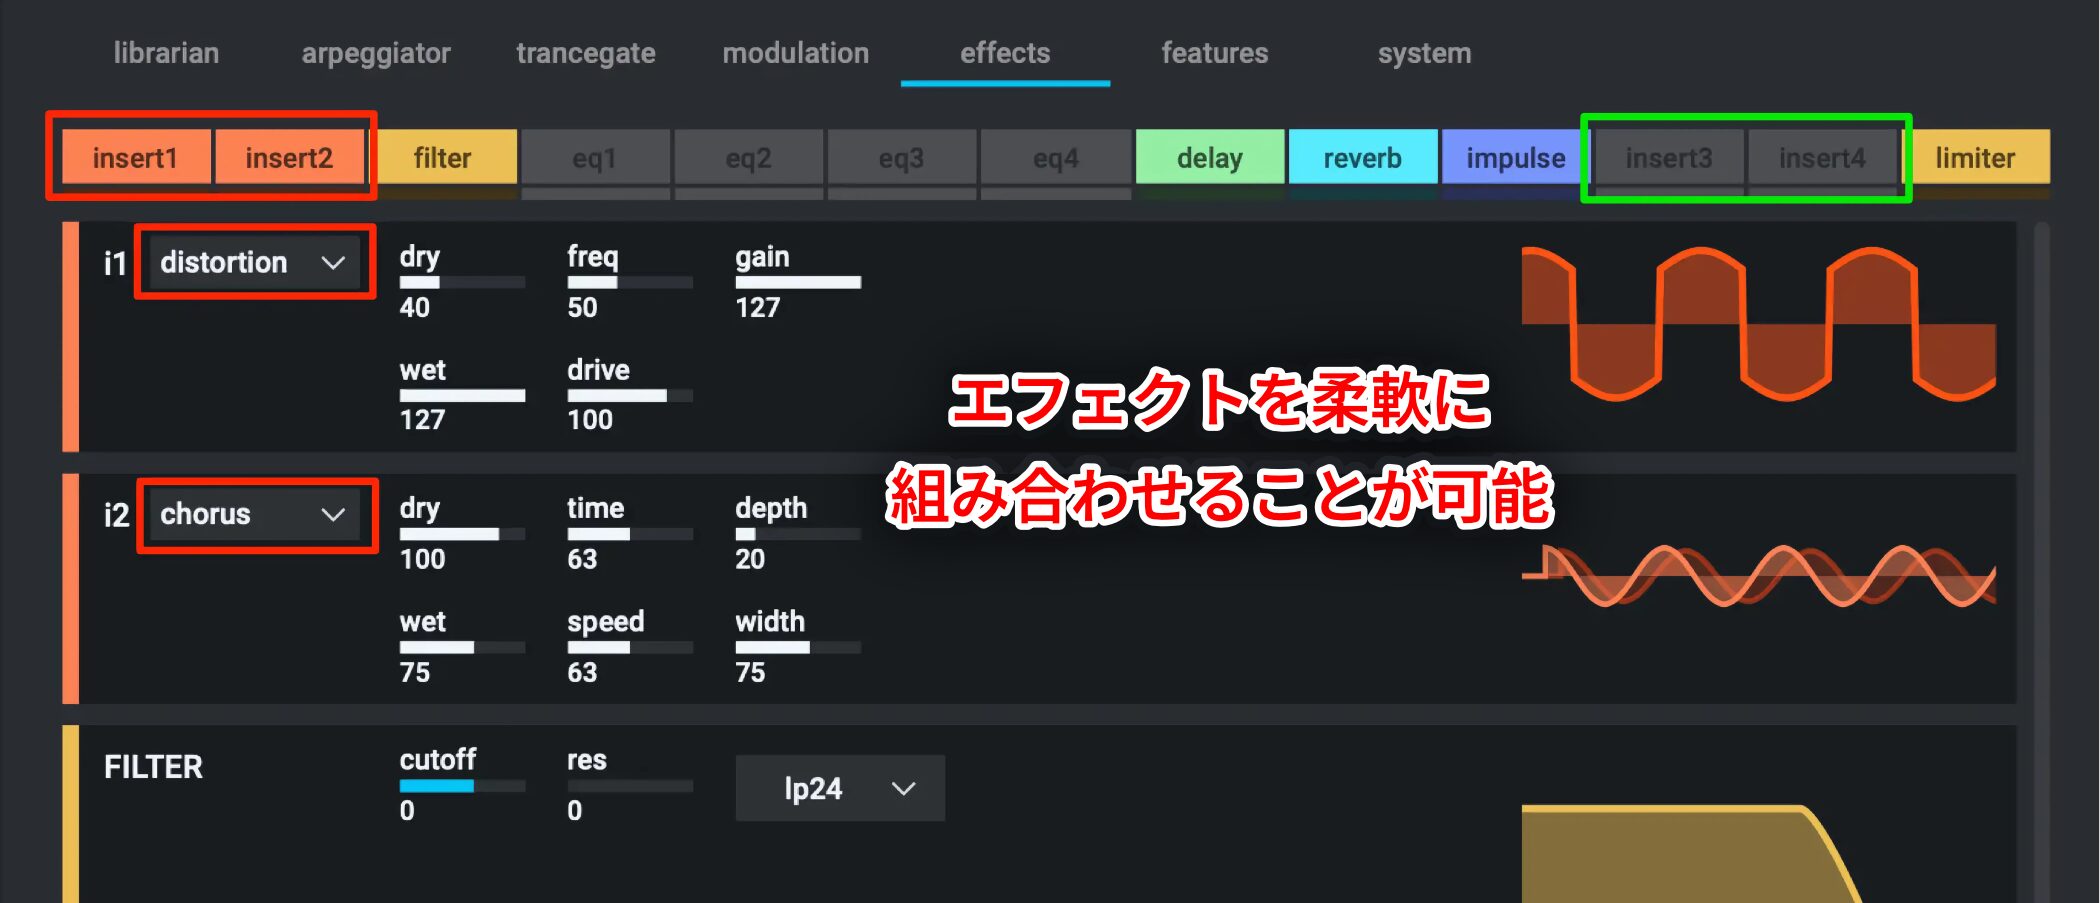Adjust the i1 gain slider
Image resolution: width=2100 pixels, height=903 pixels.
798,283
